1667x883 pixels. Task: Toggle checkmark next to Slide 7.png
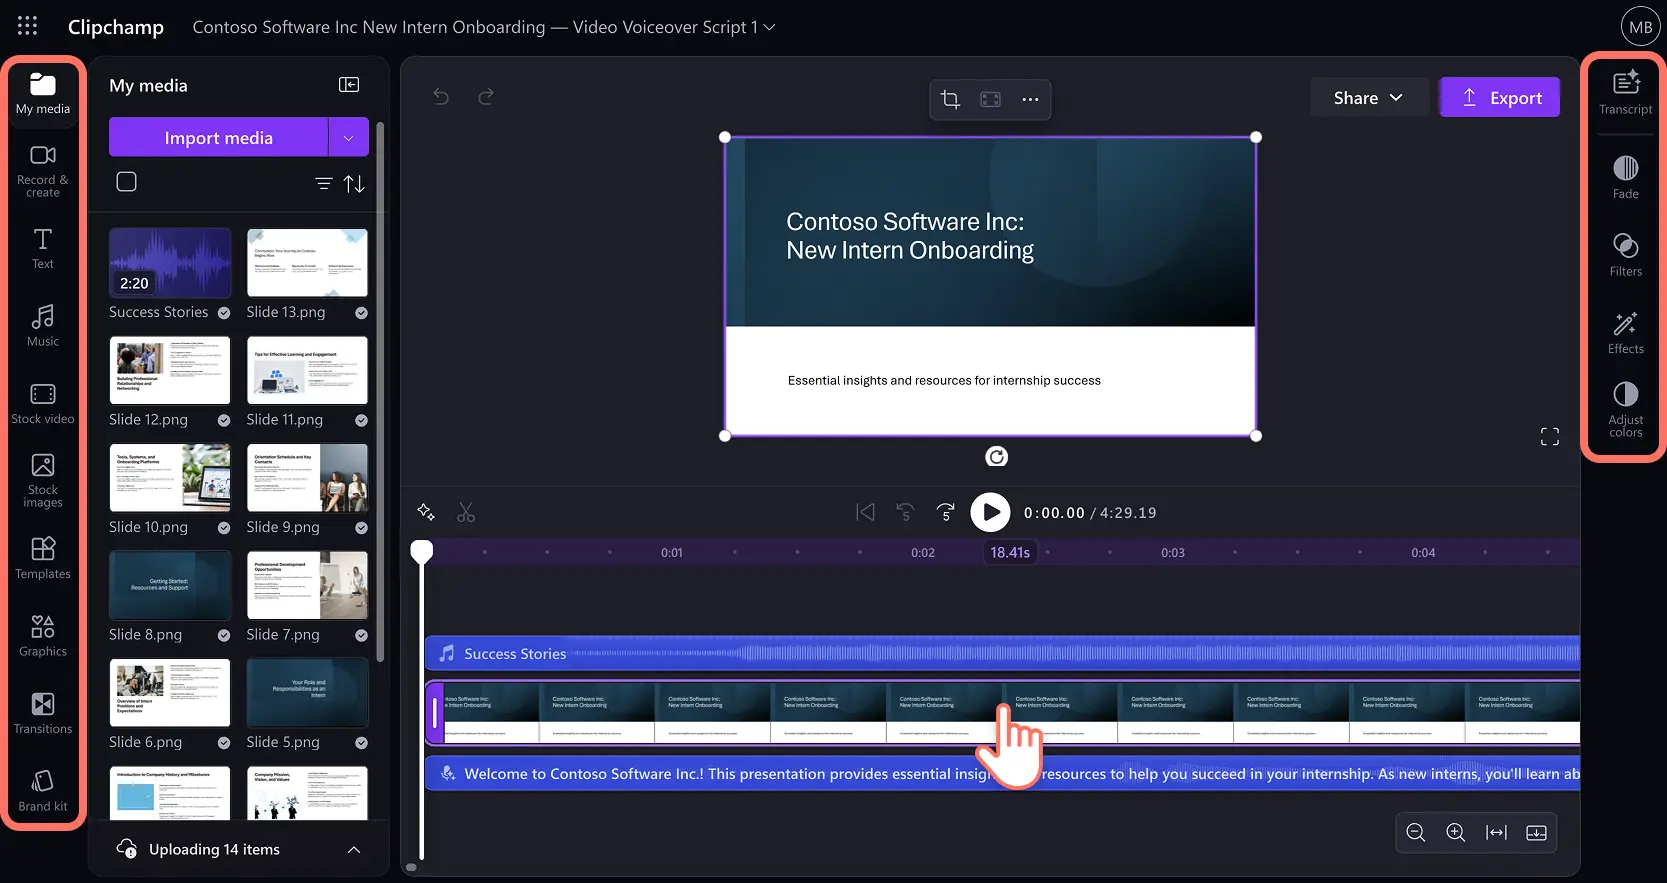tap(361, 635)
